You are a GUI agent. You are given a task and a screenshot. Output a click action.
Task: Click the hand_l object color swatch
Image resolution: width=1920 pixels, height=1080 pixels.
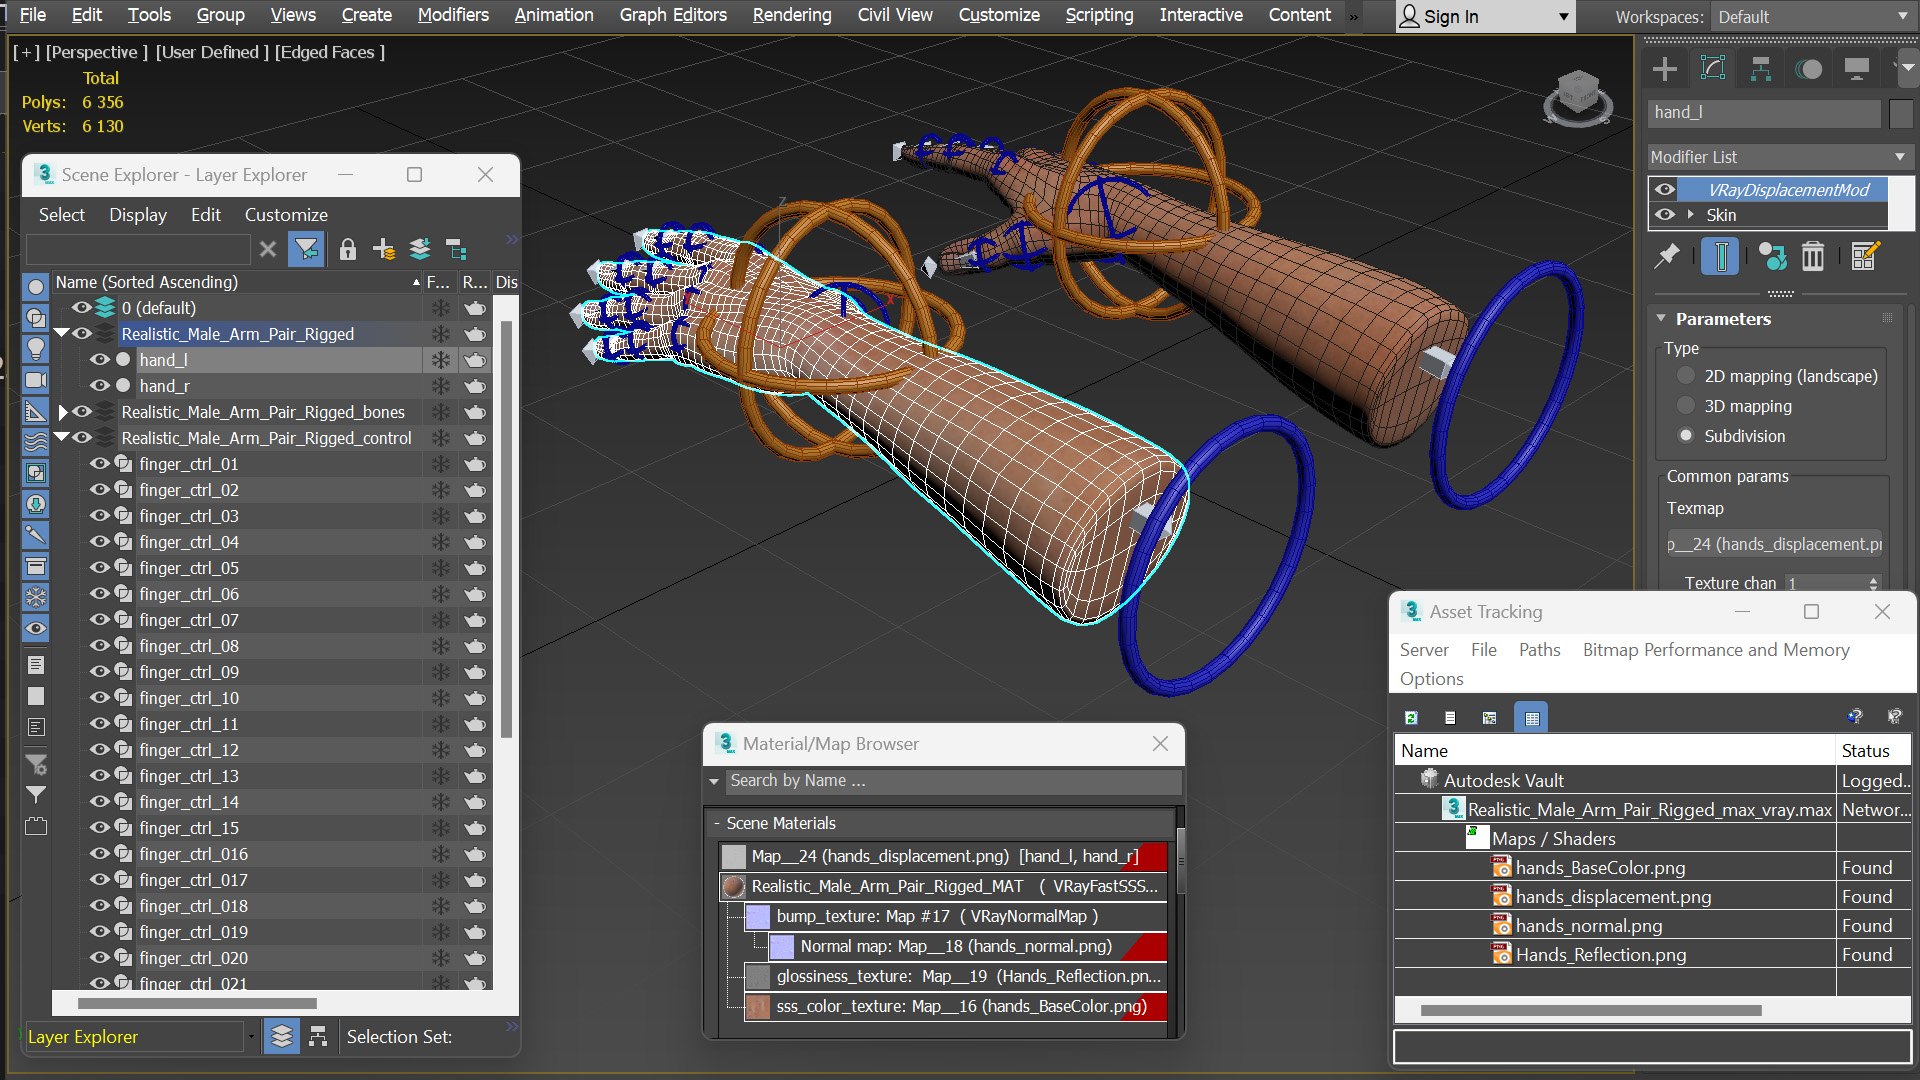coord(1901,113)
